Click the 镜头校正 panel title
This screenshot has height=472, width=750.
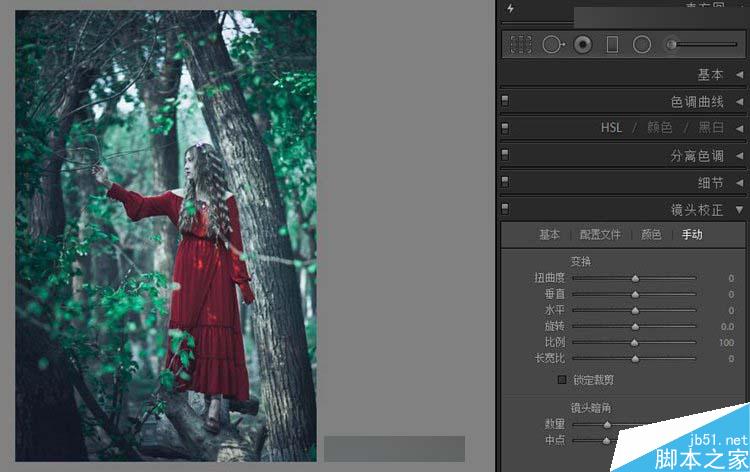[697, 209]
